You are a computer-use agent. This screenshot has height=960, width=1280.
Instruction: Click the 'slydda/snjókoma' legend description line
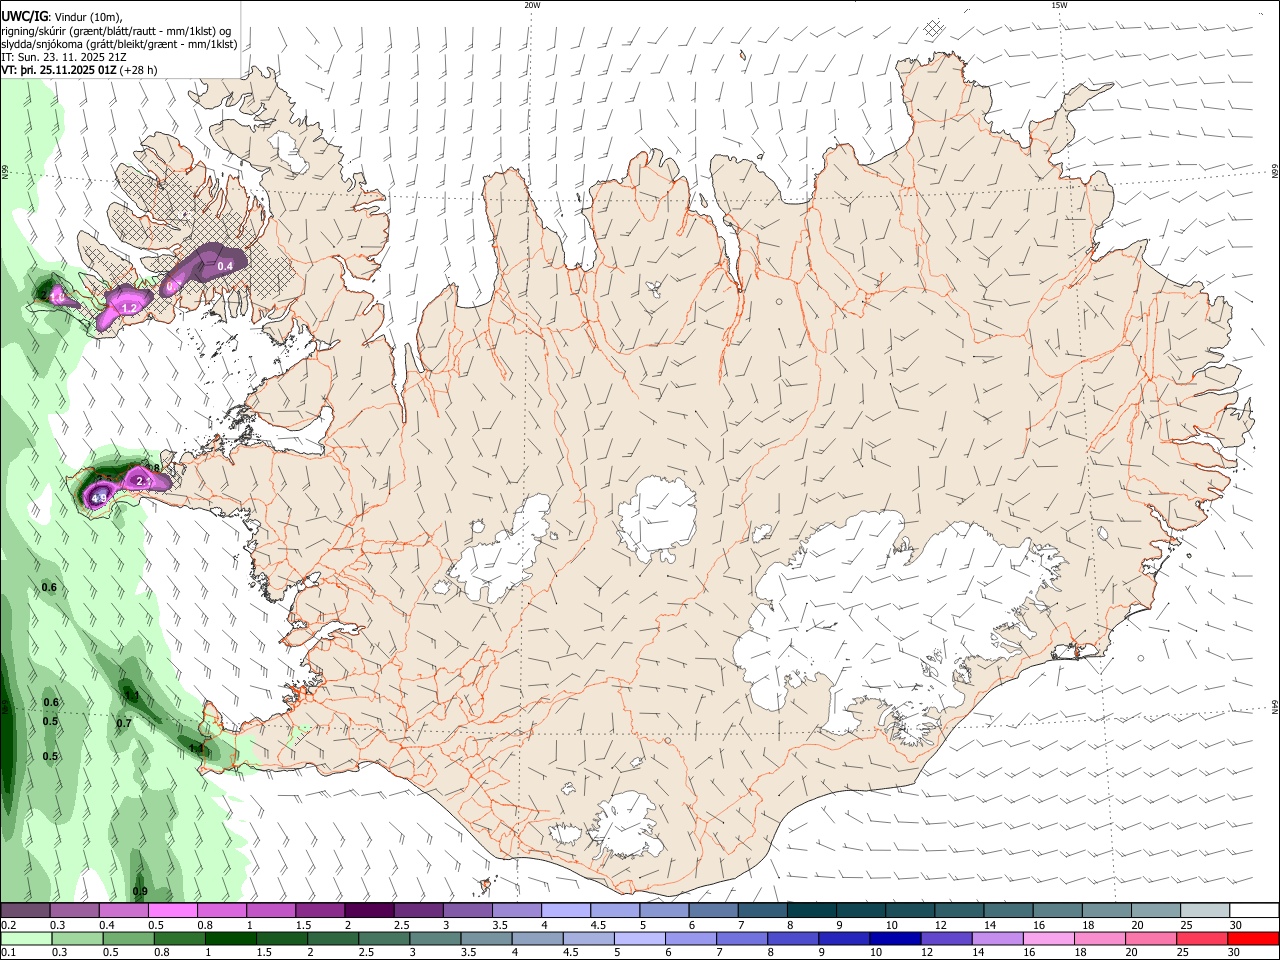tap(119, 44)
